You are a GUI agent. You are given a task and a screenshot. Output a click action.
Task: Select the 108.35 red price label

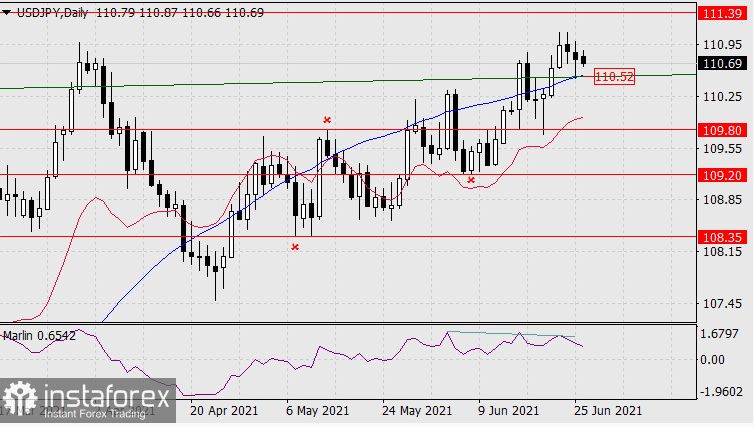point(722,237)
